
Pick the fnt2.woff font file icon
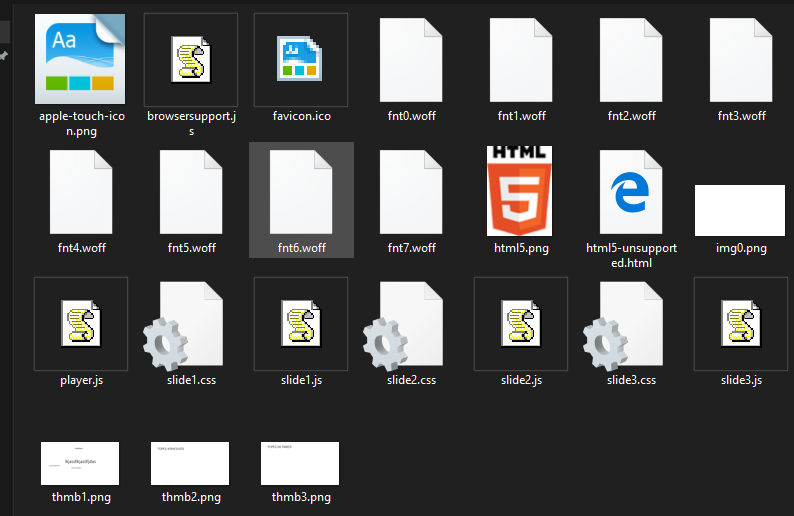tap(631, 60)
